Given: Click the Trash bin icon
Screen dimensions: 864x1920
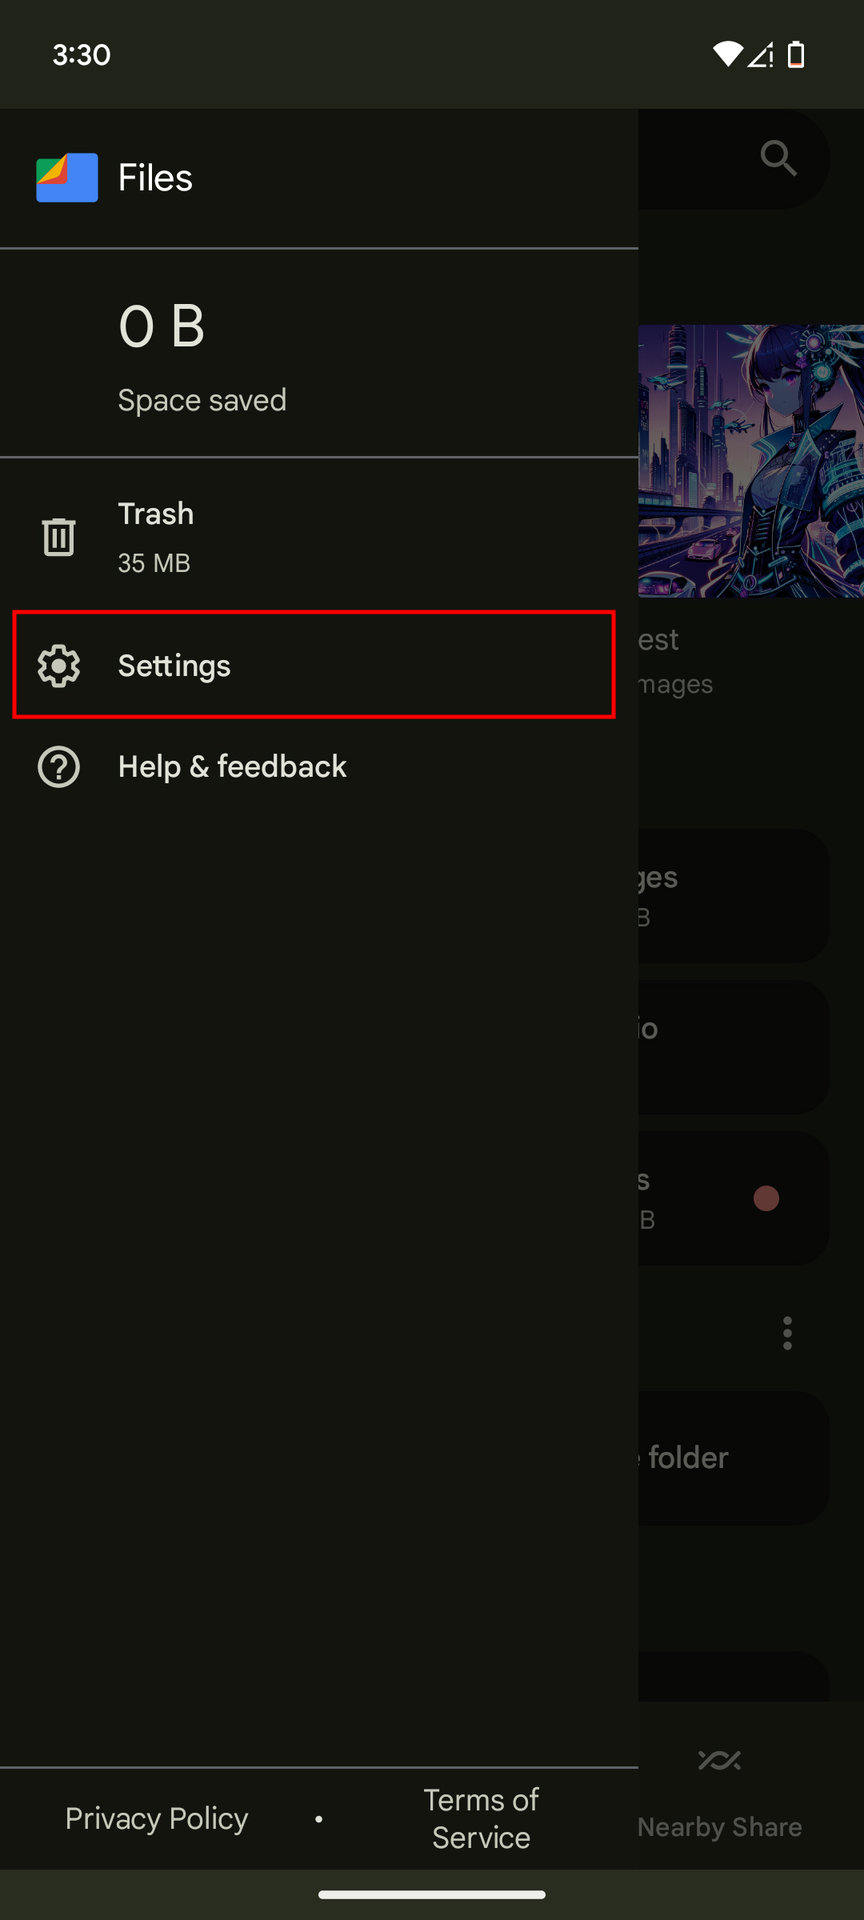Looking at the screenshot, I should pos(59,537).
